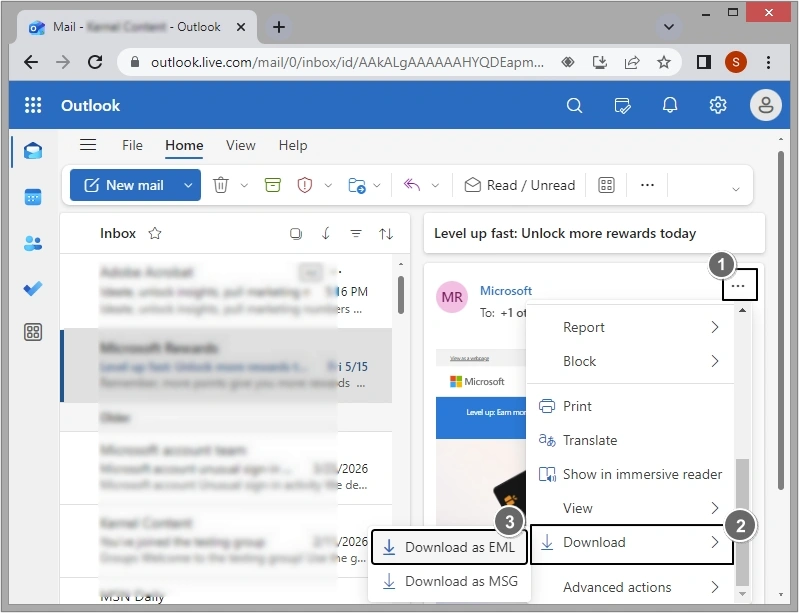Click the Microsoft sender name link
The height and width of the screenshot is (613, 799).
click(x=506, y=290)
